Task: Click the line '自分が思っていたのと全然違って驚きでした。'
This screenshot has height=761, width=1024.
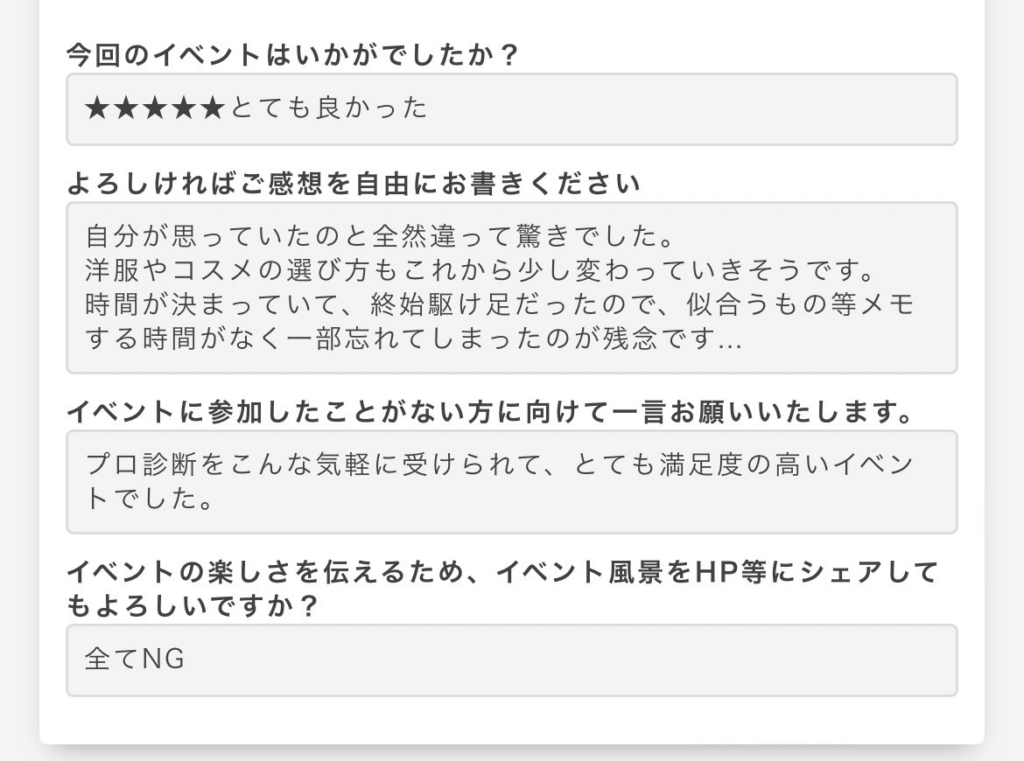Action: click(379, 236)
